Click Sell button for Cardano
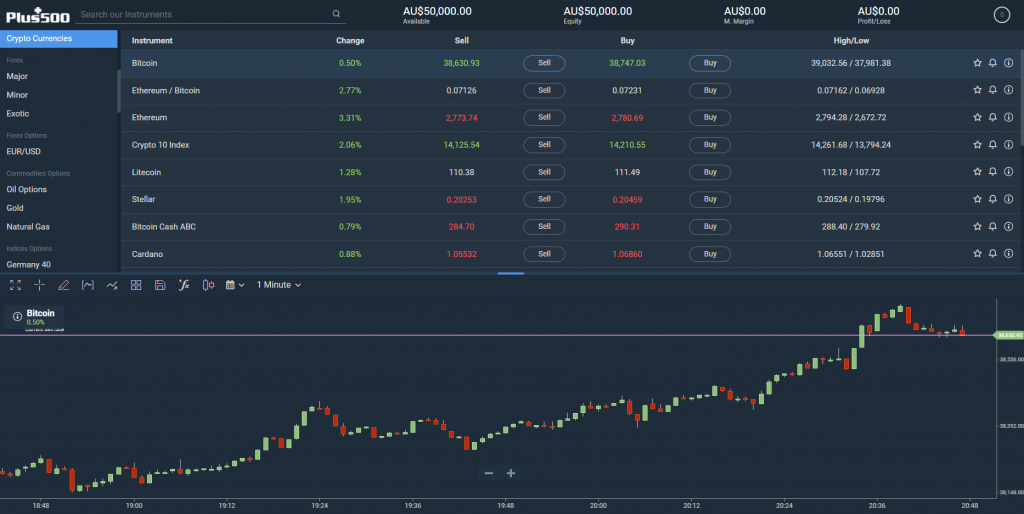The image size is (1024, 514). coord(544,254)
